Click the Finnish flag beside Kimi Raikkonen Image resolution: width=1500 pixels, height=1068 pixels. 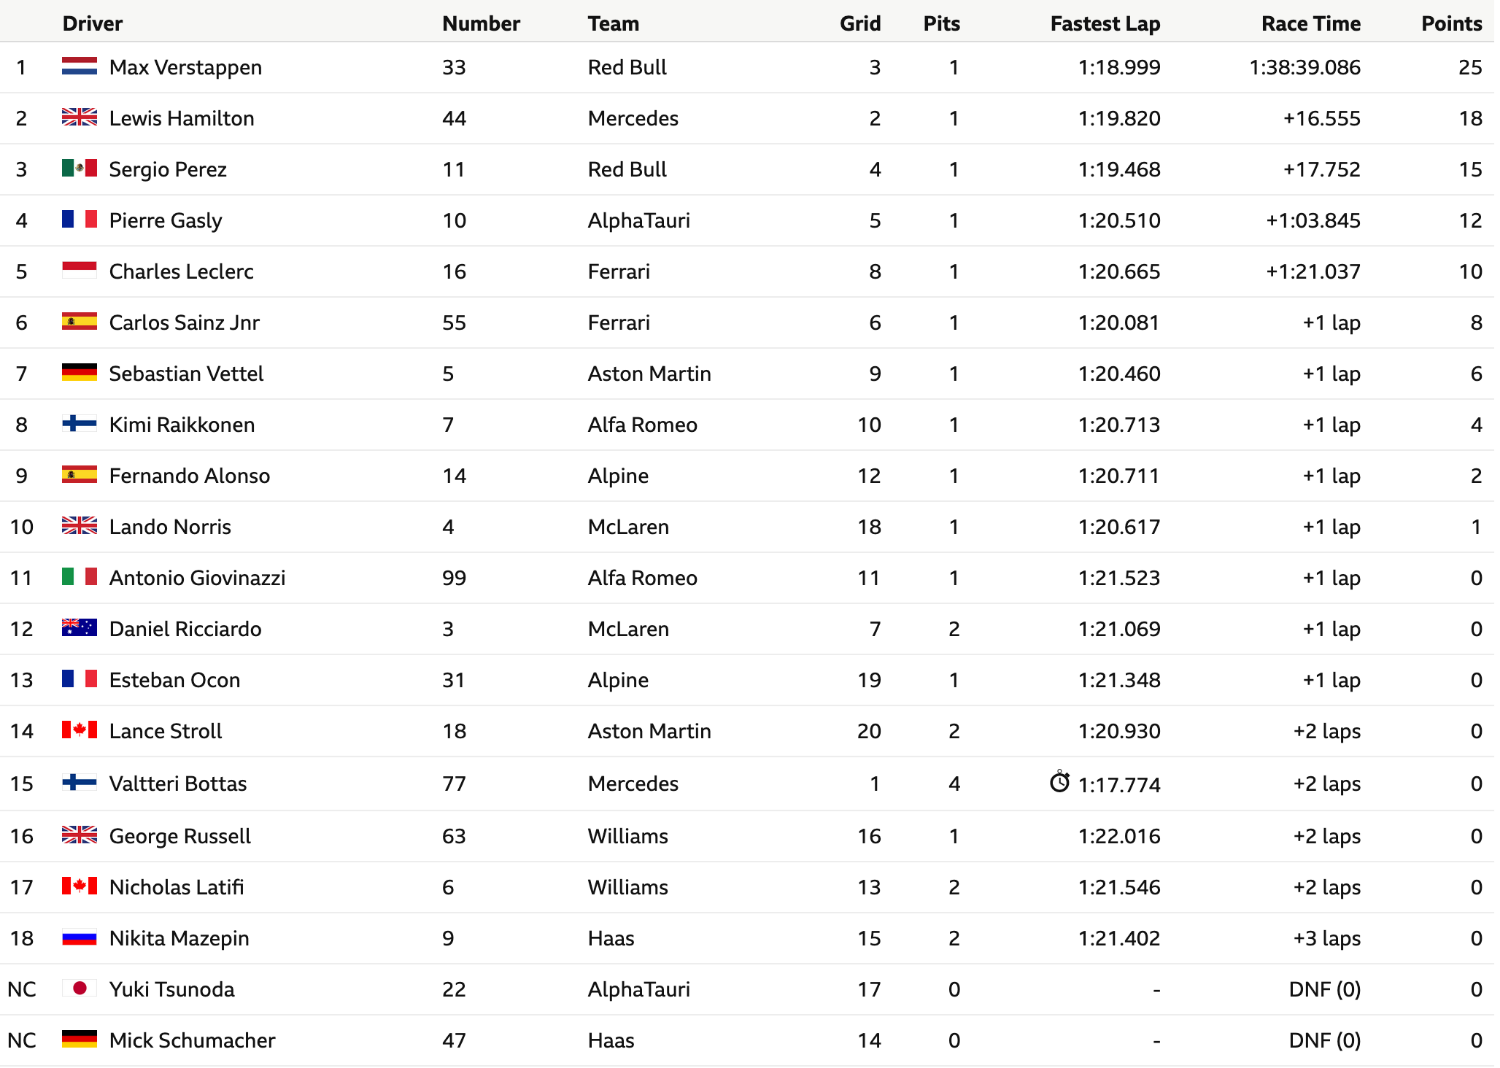[79, 424]
